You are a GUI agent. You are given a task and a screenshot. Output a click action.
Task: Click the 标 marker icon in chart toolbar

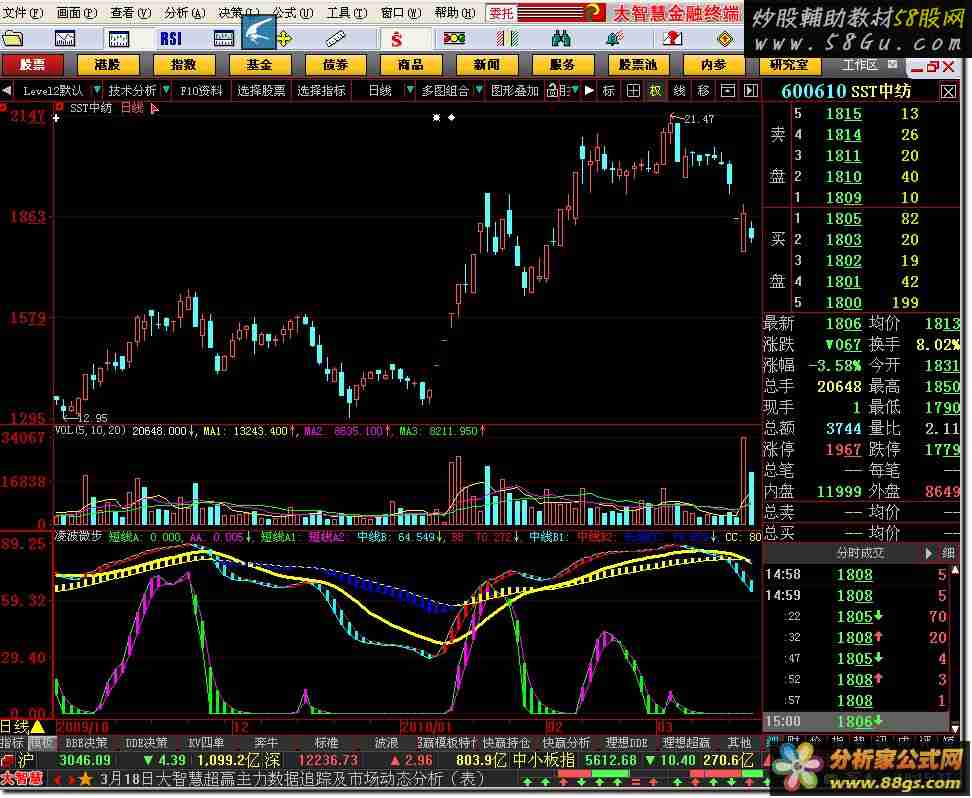point(609,91)
